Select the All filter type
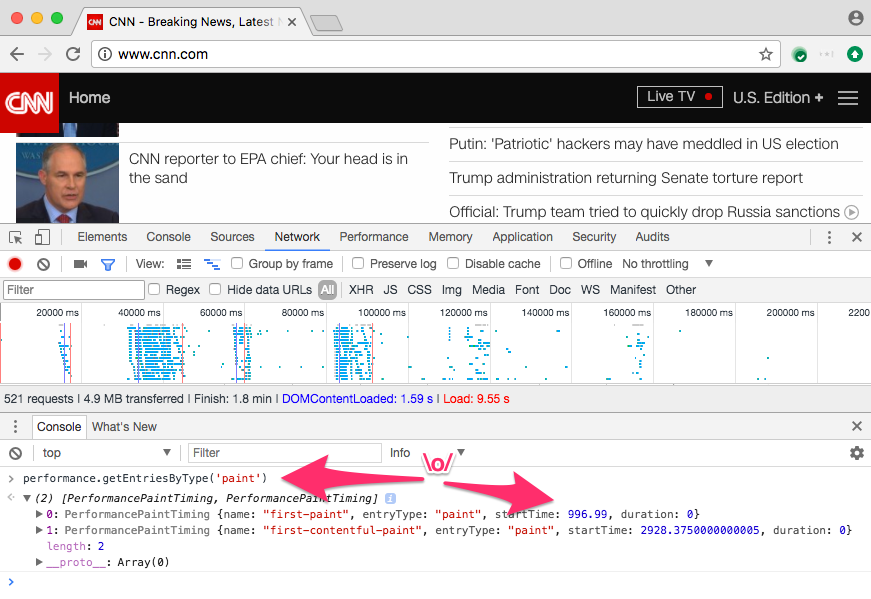This screenshot has height=599, width=871. (x=327, y=290)
